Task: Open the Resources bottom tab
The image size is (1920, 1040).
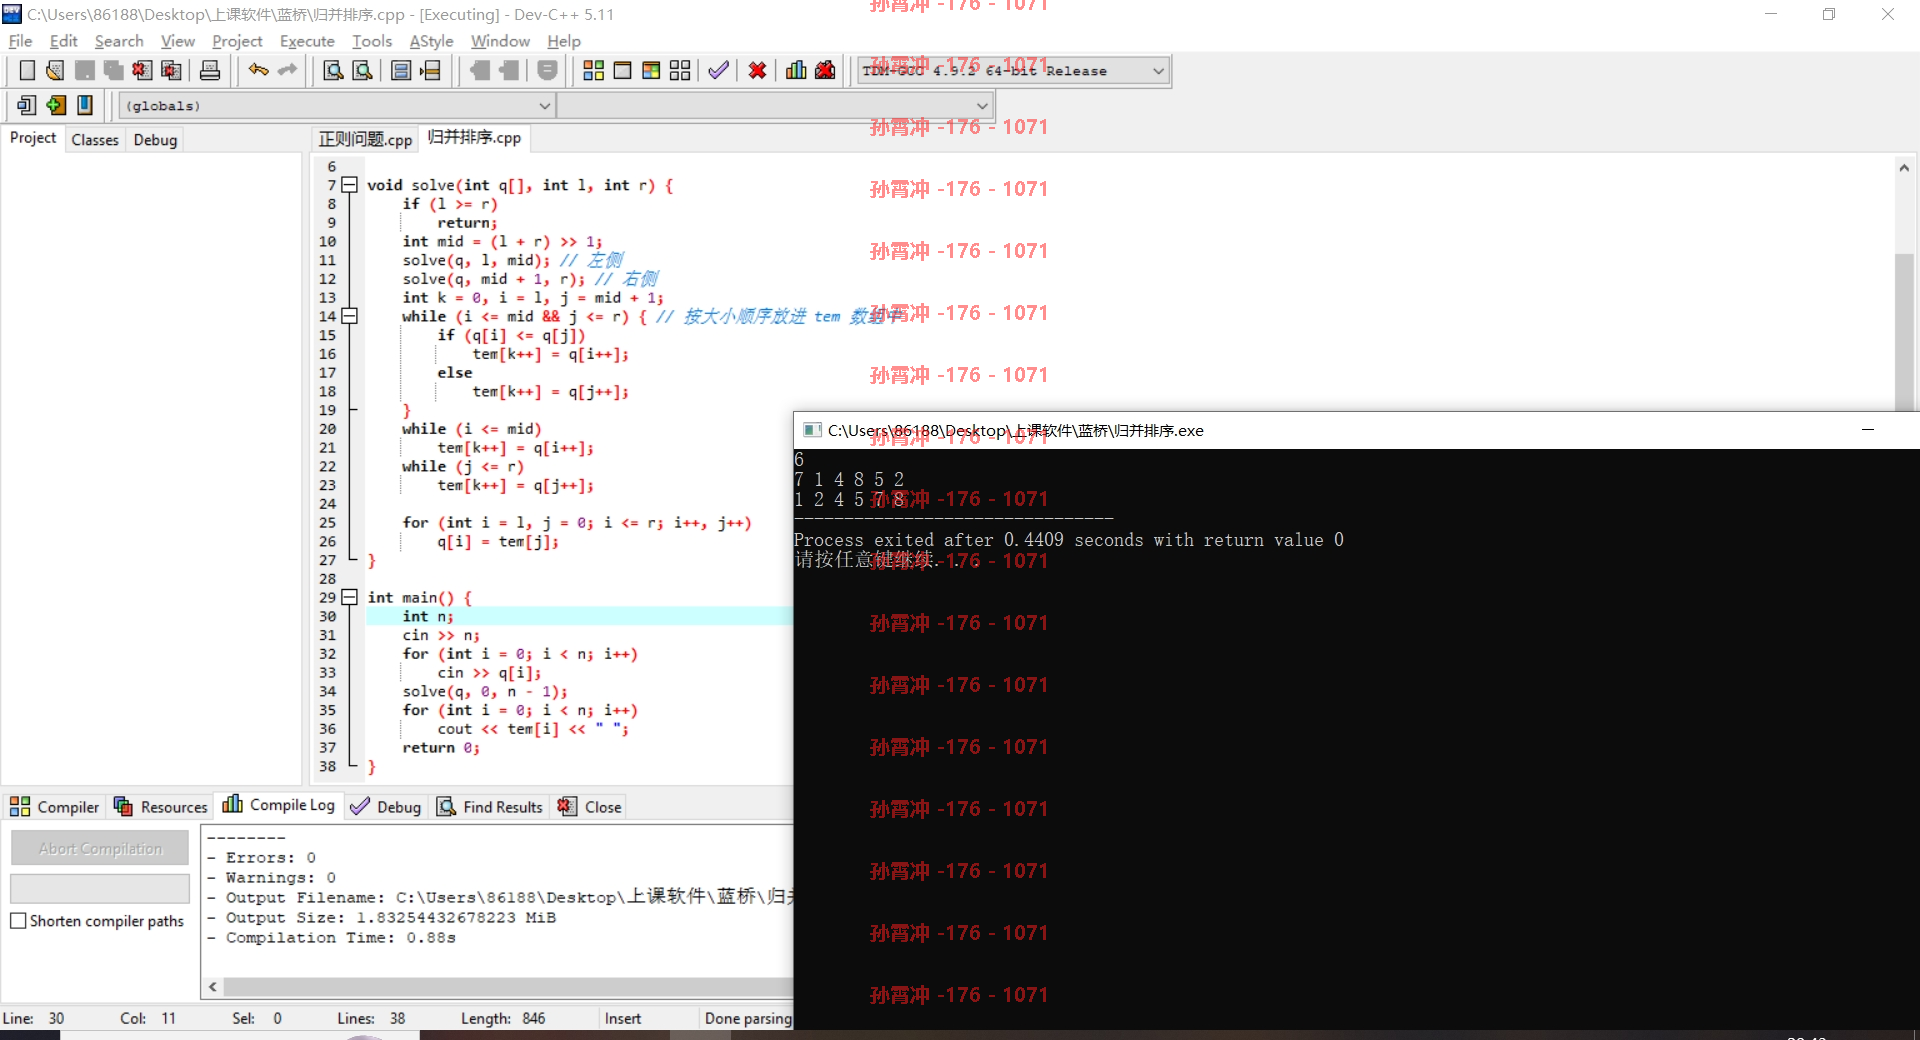Action: pos(160,807)
